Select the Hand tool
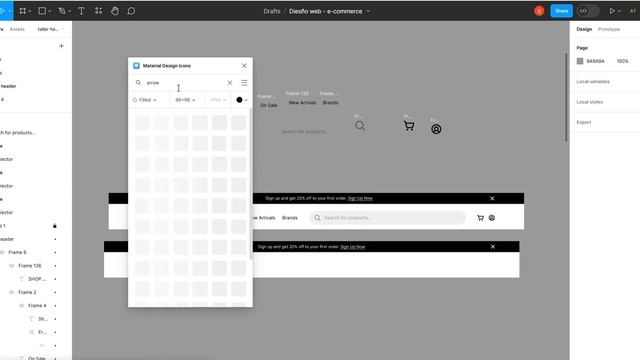 click(x=115, y=11)
